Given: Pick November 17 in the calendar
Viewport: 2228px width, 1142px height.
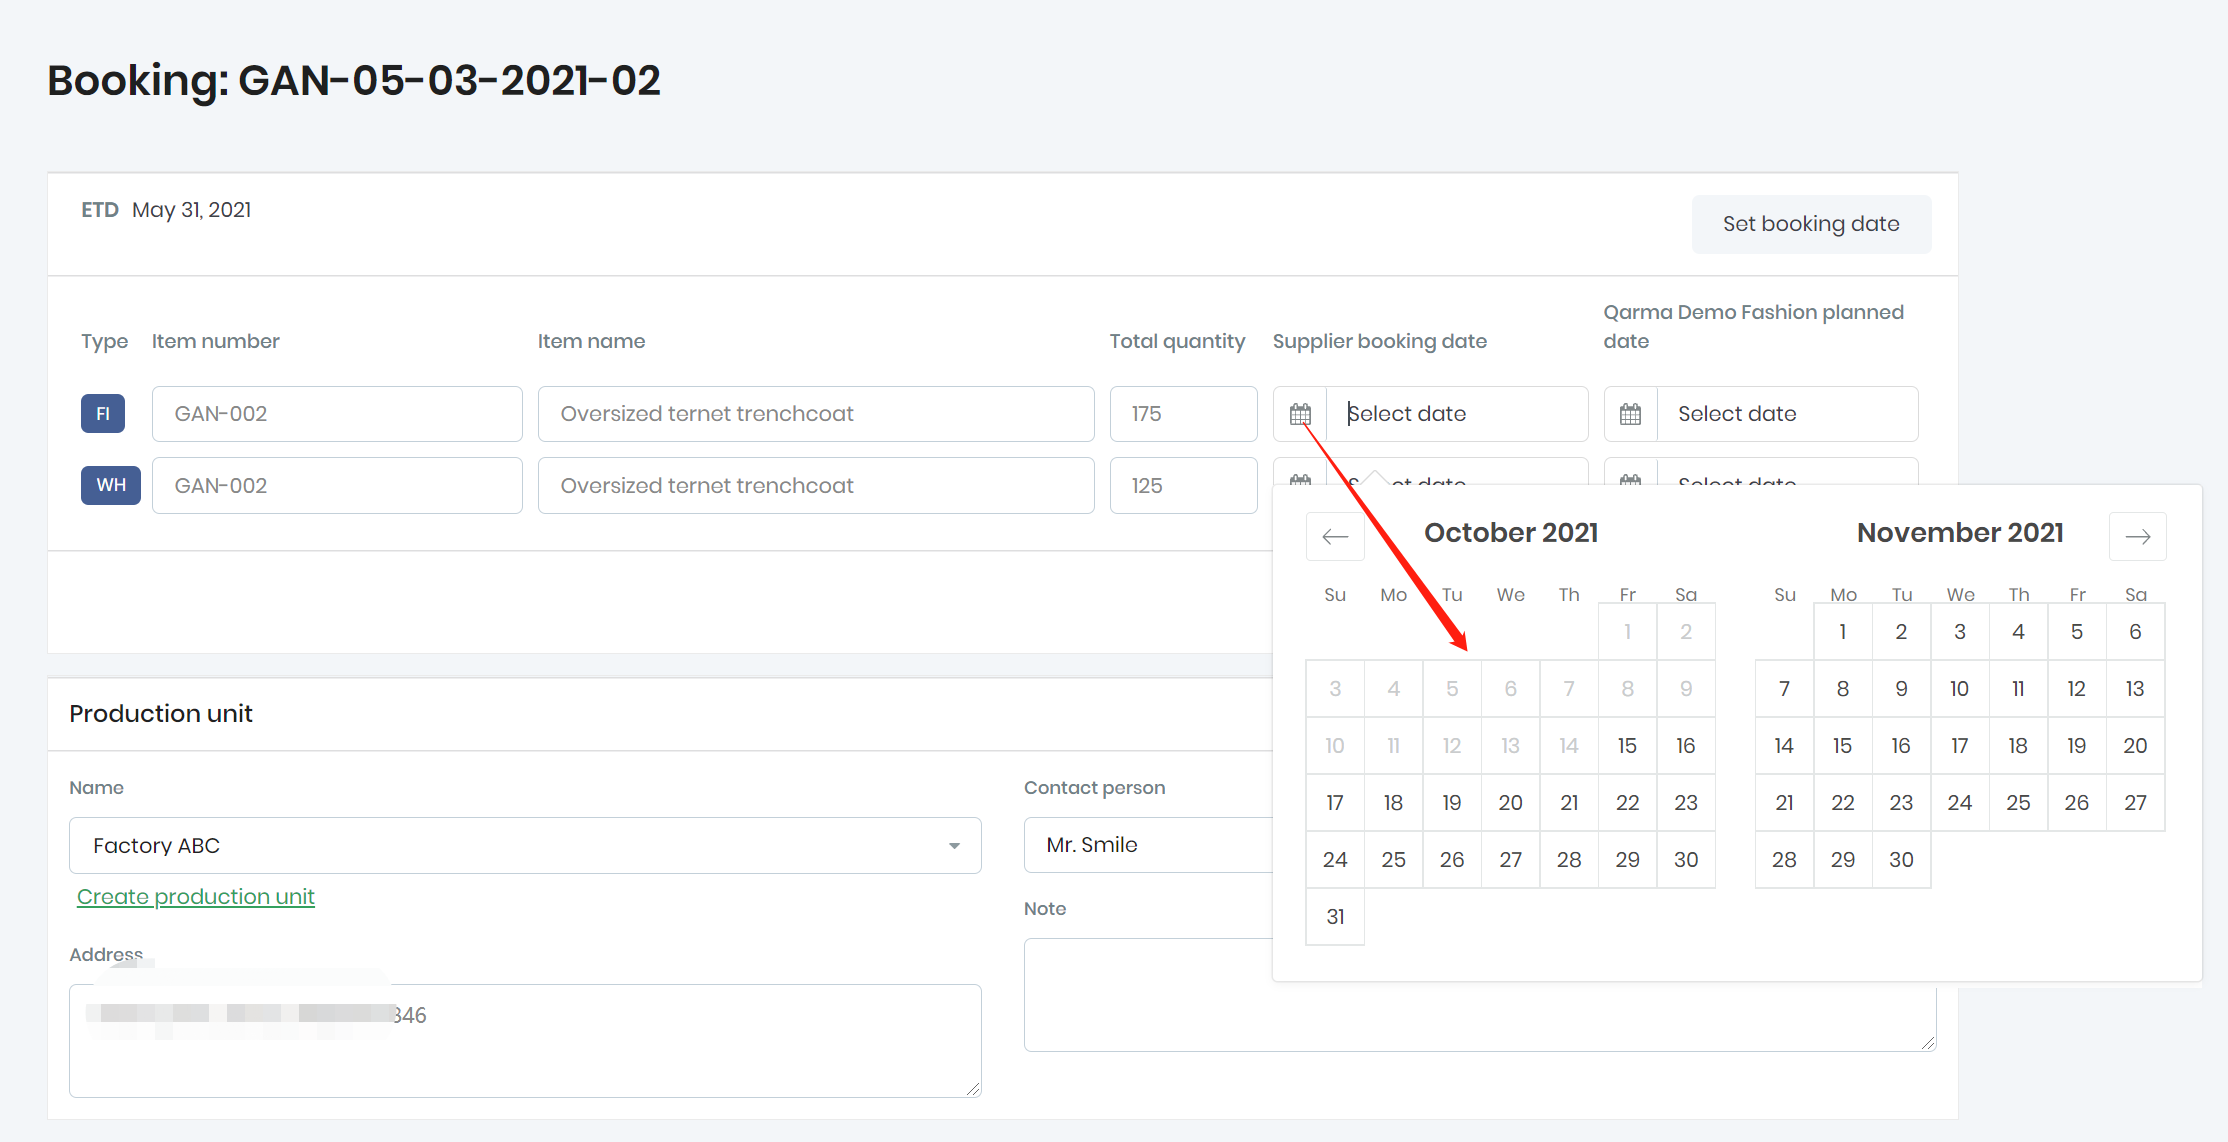Looking at the screenshot, I should (1959, 746).
